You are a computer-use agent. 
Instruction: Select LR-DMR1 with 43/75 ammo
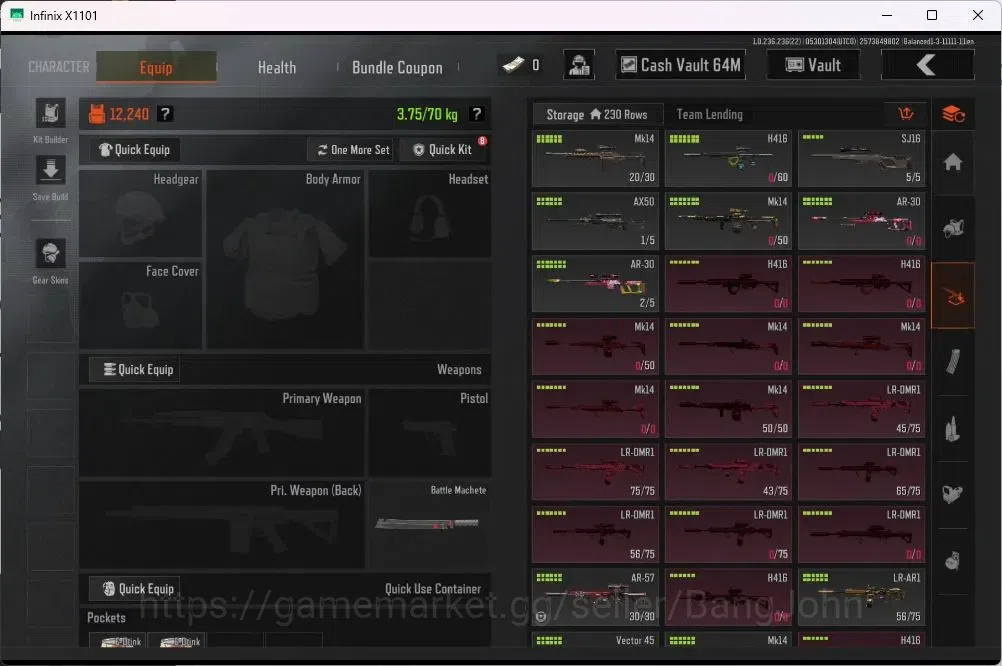(x=728, y=472)
